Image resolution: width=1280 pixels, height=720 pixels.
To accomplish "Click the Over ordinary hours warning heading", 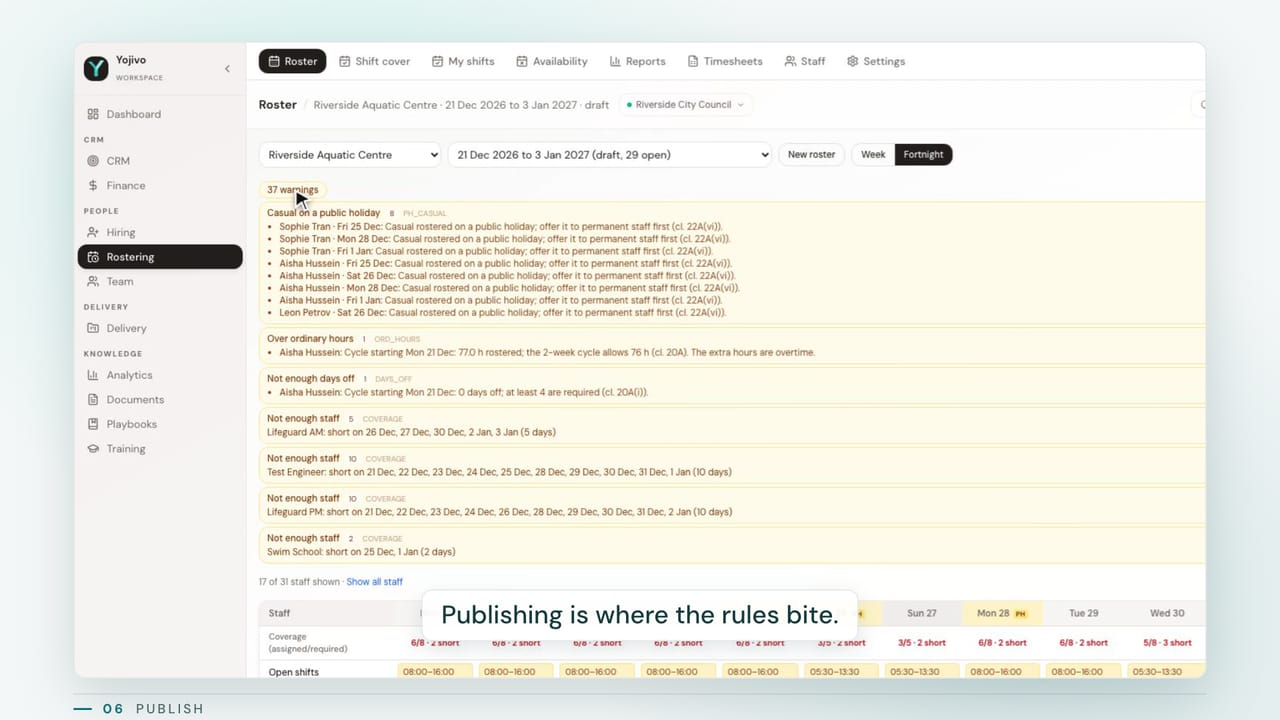I will (x=310, y=339).
